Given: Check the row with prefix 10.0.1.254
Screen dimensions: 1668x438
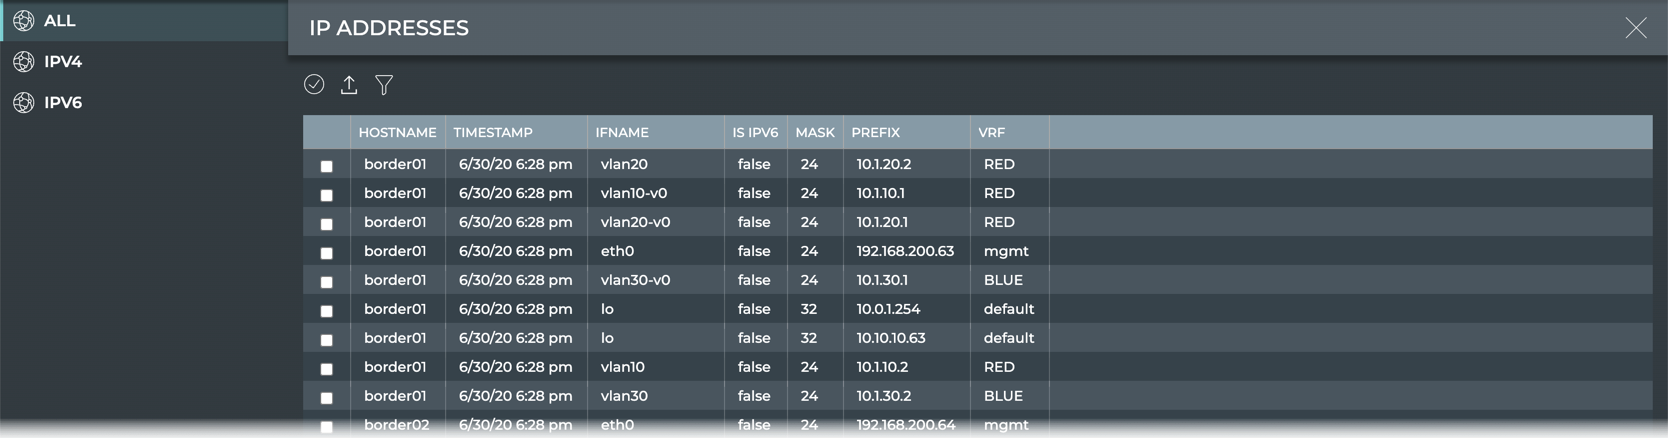Looking at the screenshot, I should point(327,311).
